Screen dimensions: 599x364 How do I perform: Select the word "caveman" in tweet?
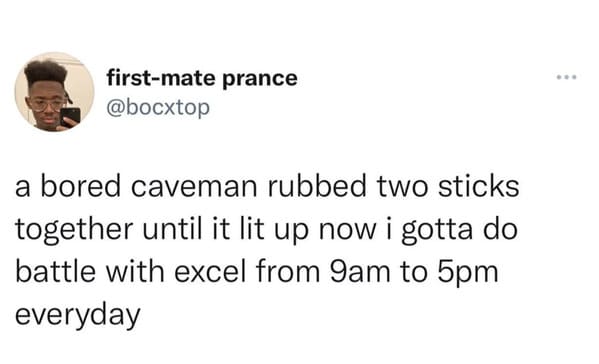pos(194,186)
